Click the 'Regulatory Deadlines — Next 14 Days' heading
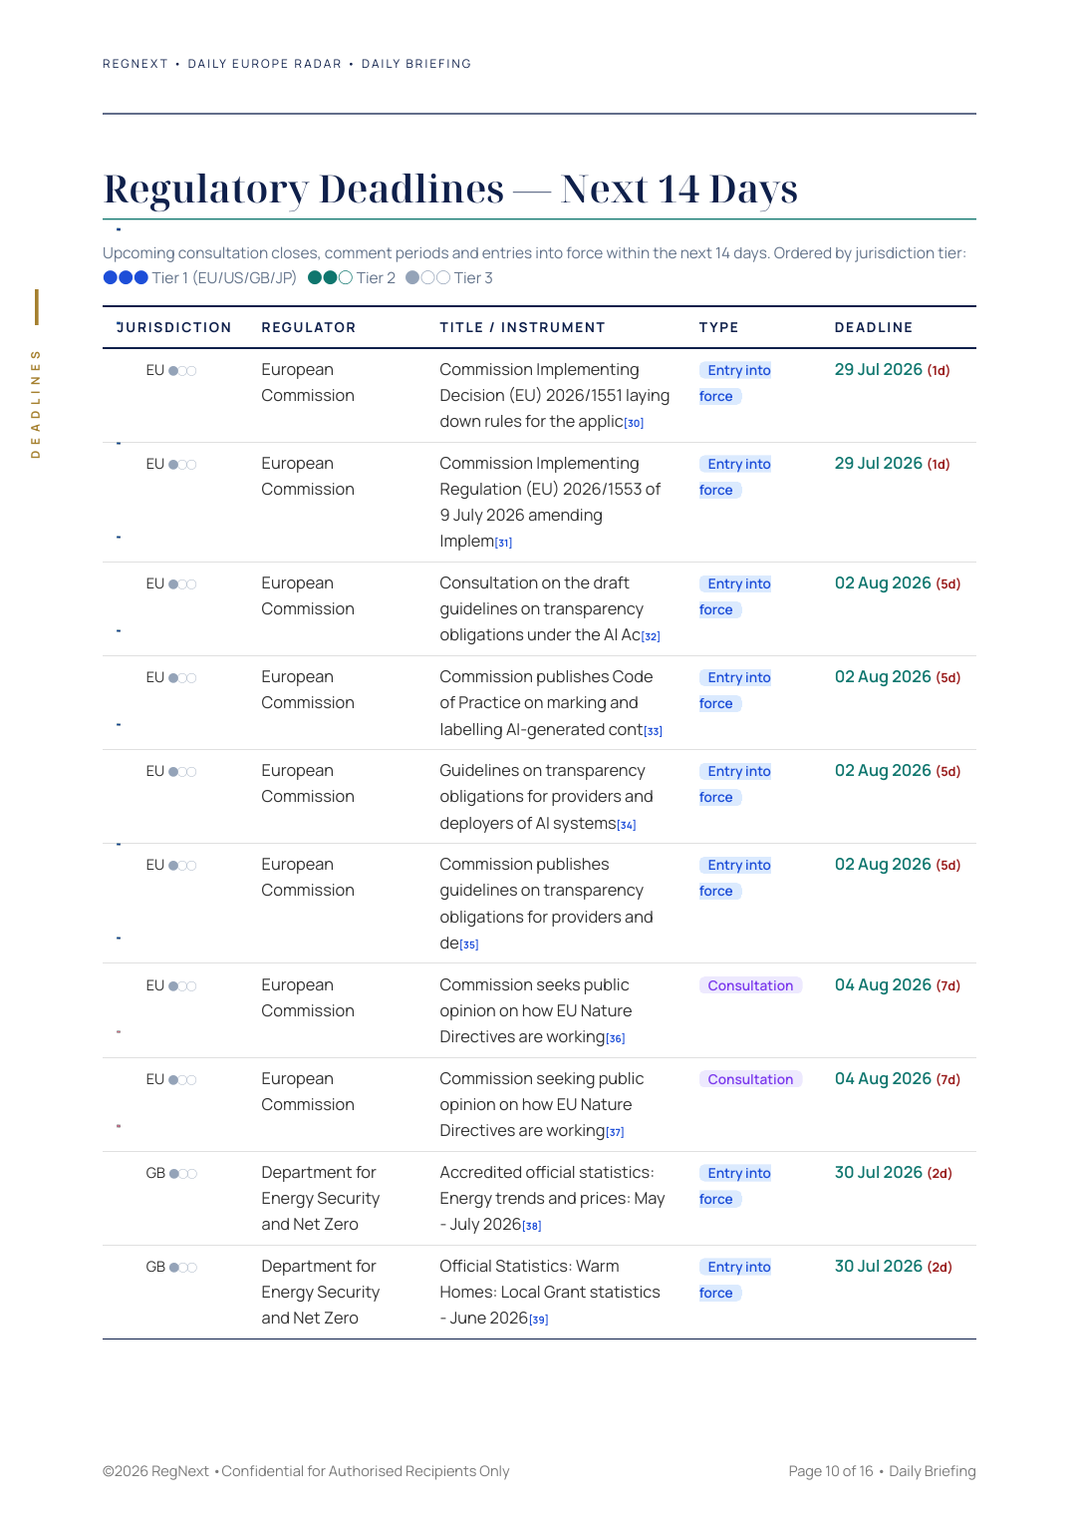 pos(451,188)
